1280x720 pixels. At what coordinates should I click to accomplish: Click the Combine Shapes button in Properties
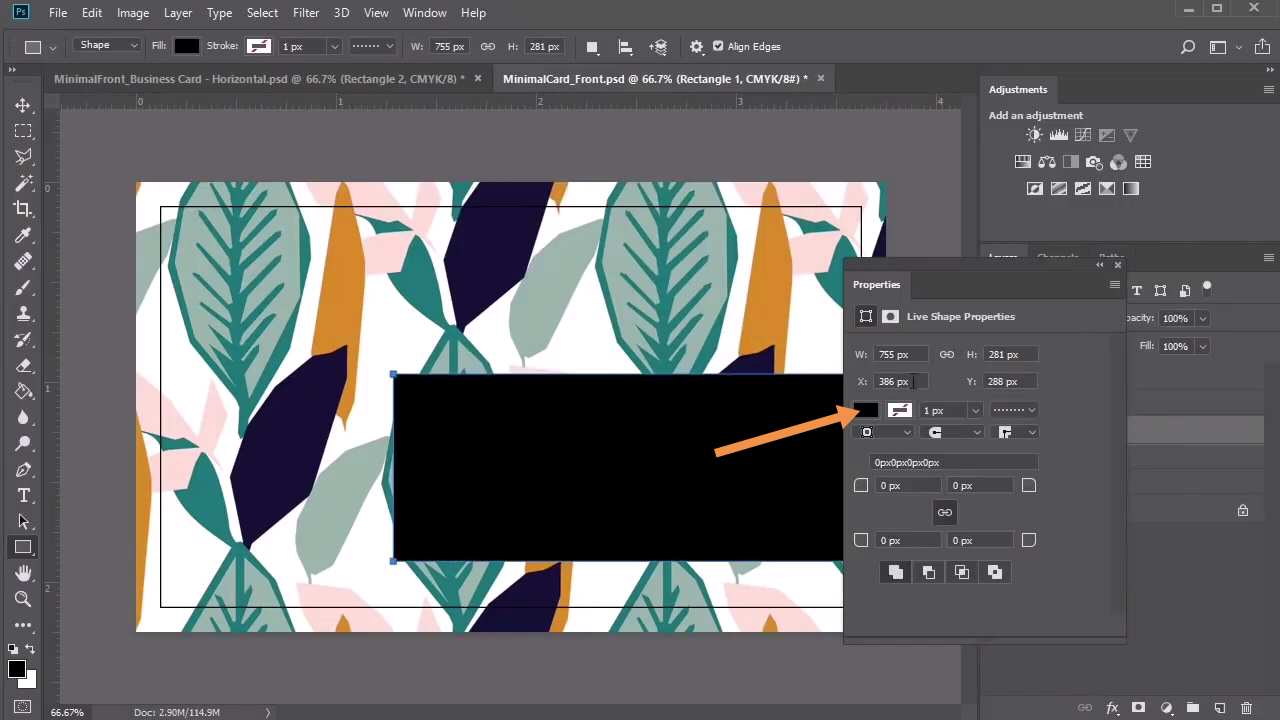(x=895, y=572)
